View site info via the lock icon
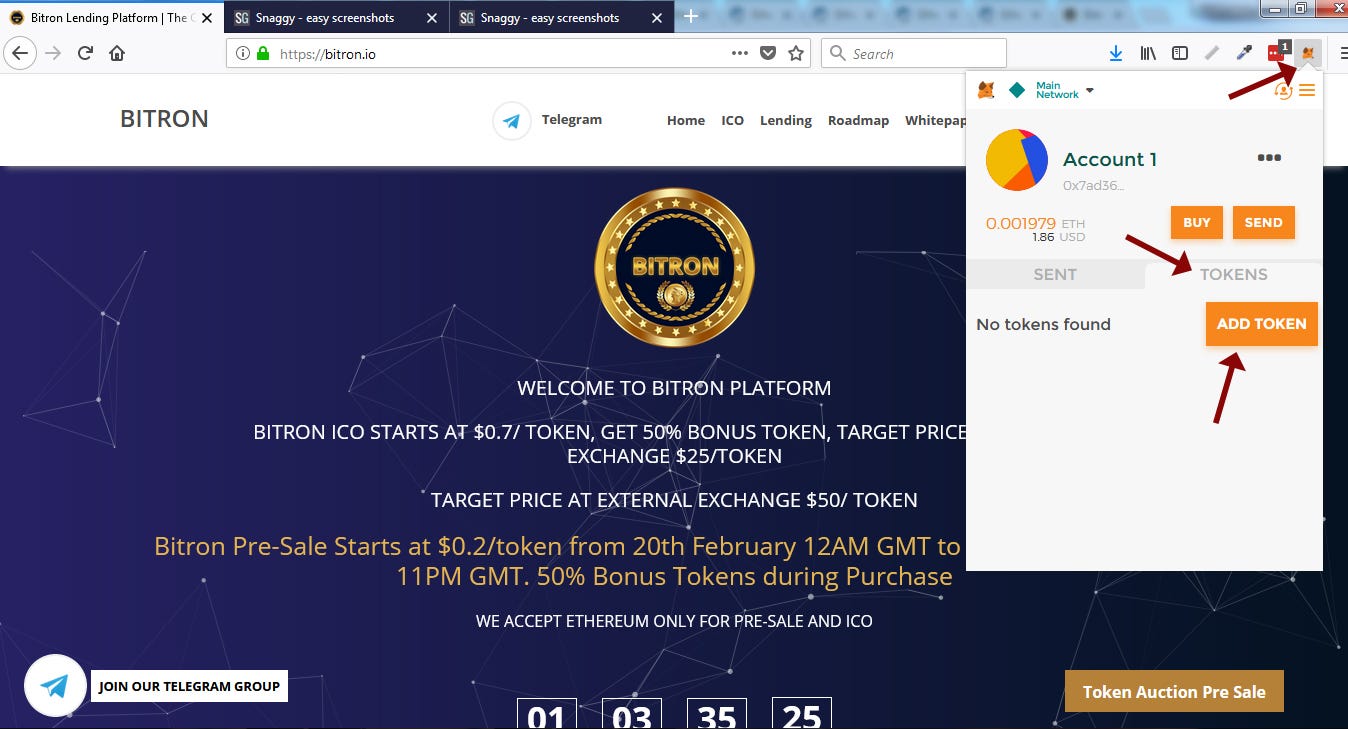Image resolution: width=1348 pixels, height=729 pixels. click(263, 54)
